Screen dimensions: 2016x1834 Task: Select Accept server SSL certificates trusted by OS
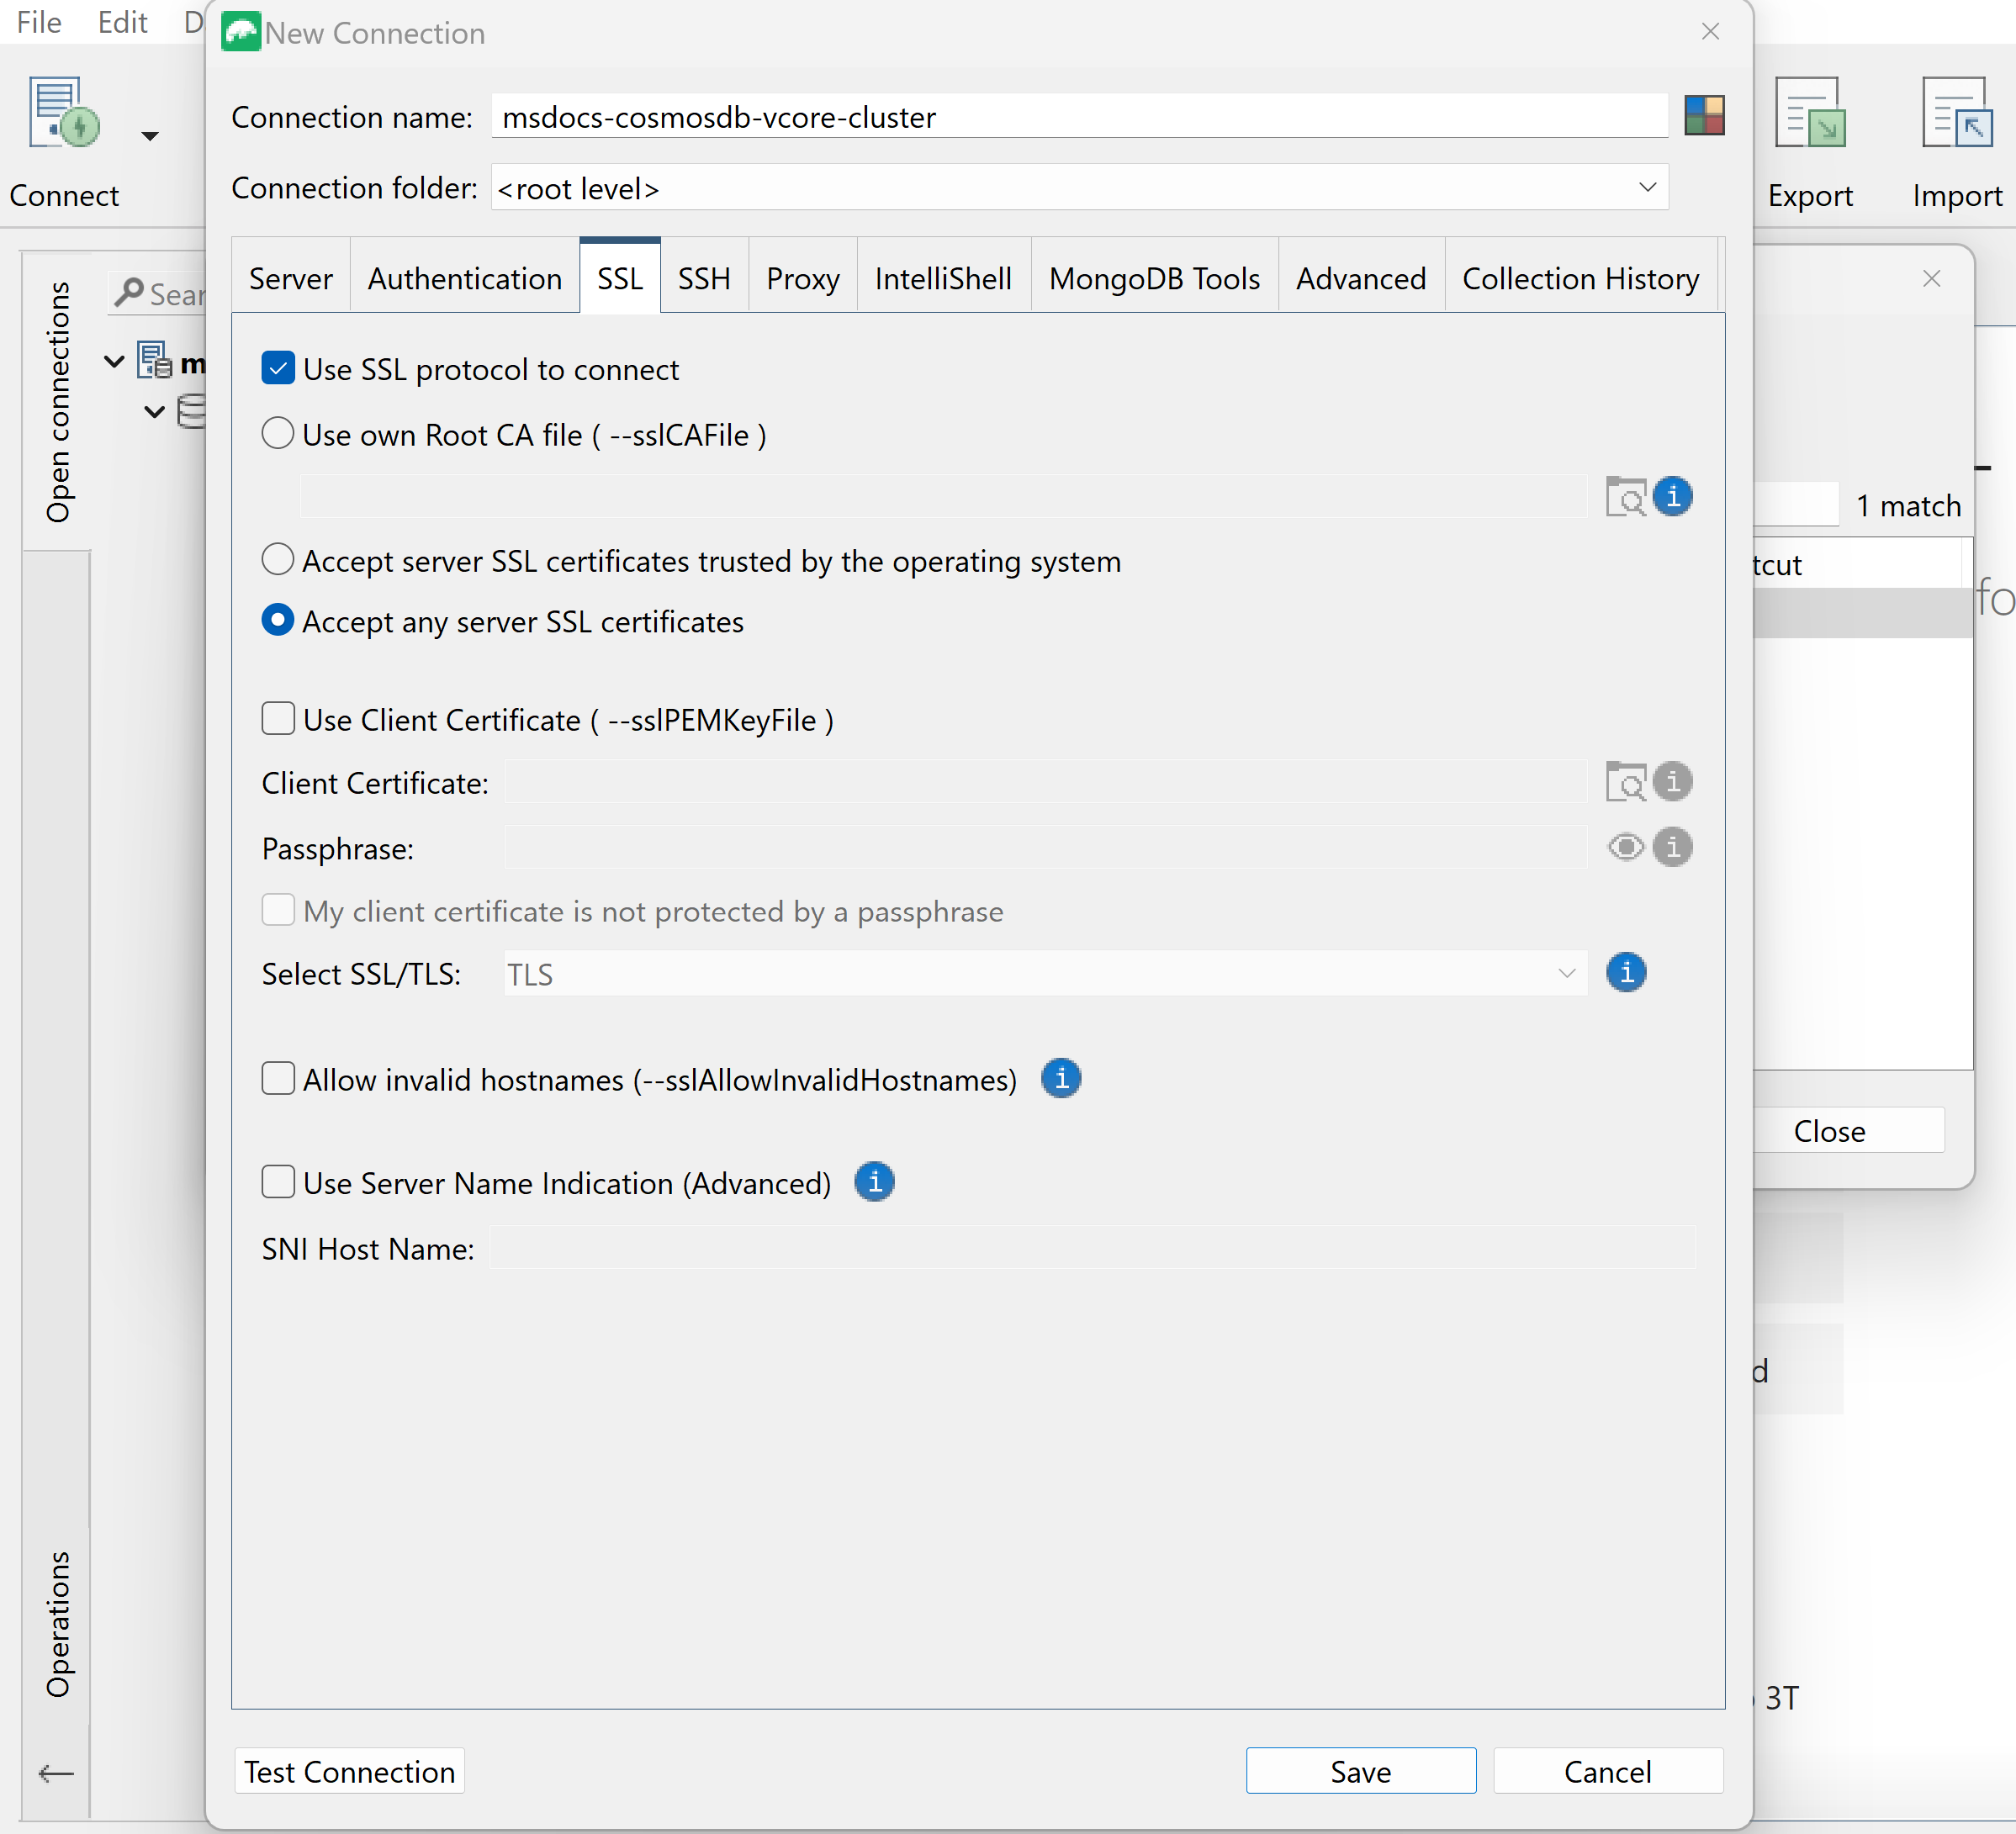click(278, 560)
